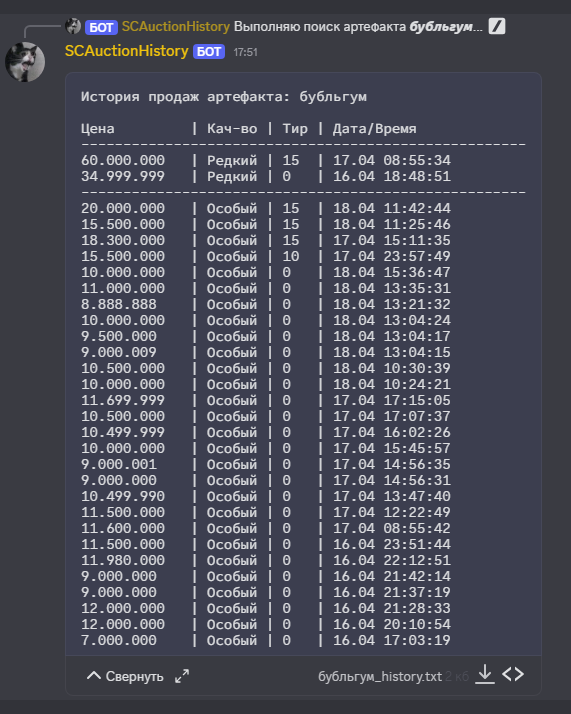This screenshot has height=714, width=571.
Task: Collapse the file preview with Свернуть
Action: pyautogui.click(x=125, y=676)
